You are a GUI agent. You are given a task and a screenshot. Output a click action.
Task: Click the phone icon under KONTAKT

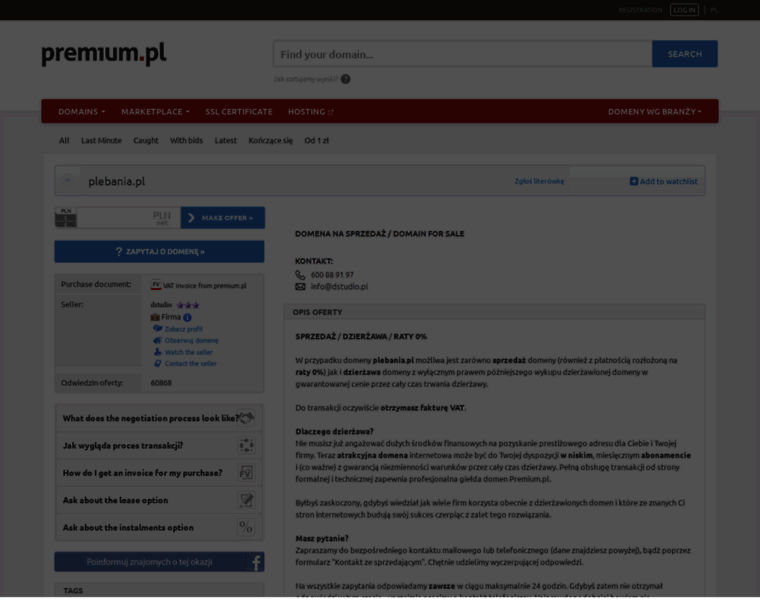click(301, 275)
